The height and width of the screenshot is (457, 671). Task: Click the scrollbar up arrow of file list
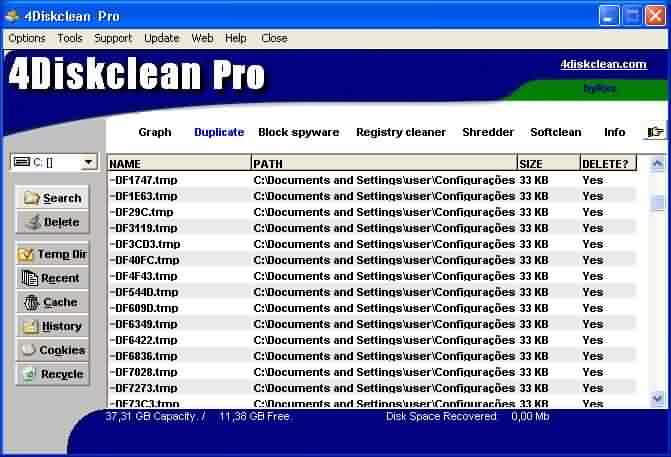pos(657,164)
